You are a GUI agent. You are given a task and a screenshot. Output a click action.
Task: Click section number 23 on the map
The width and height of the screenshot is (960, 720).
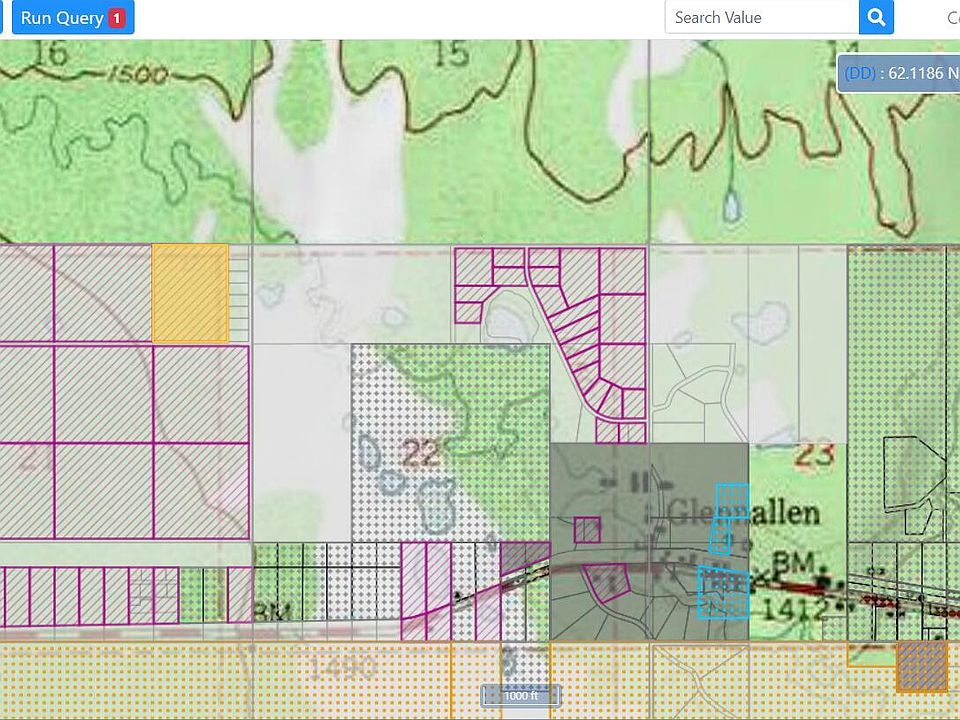[816, 456]
